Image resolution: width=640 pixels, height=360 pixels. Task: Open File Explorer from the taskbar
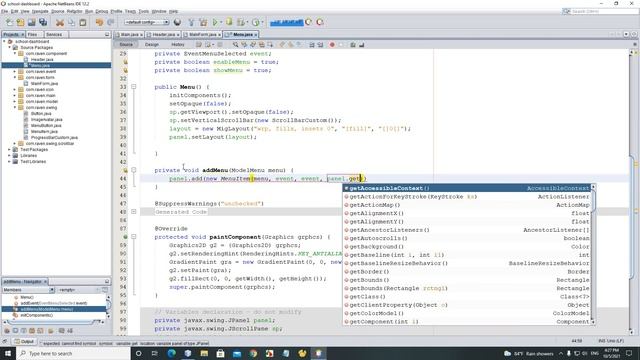click(x=204, y=353)
